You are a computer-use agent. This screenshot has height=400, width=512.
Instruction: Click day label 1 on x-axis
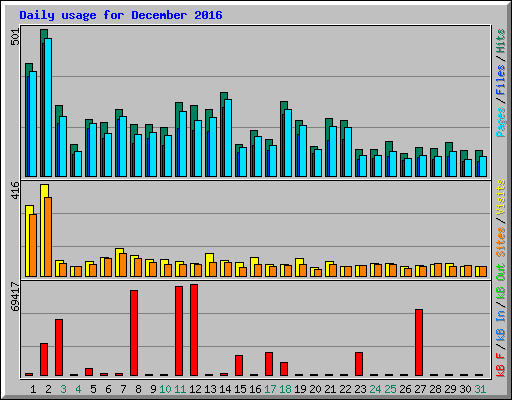[33, 389]
